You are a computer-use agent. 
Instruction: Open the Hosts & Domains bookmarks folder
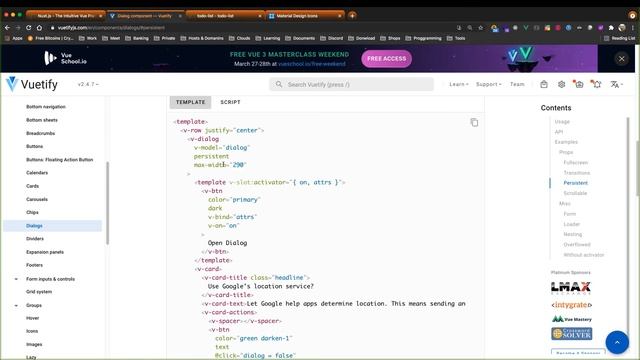(202, 38)
